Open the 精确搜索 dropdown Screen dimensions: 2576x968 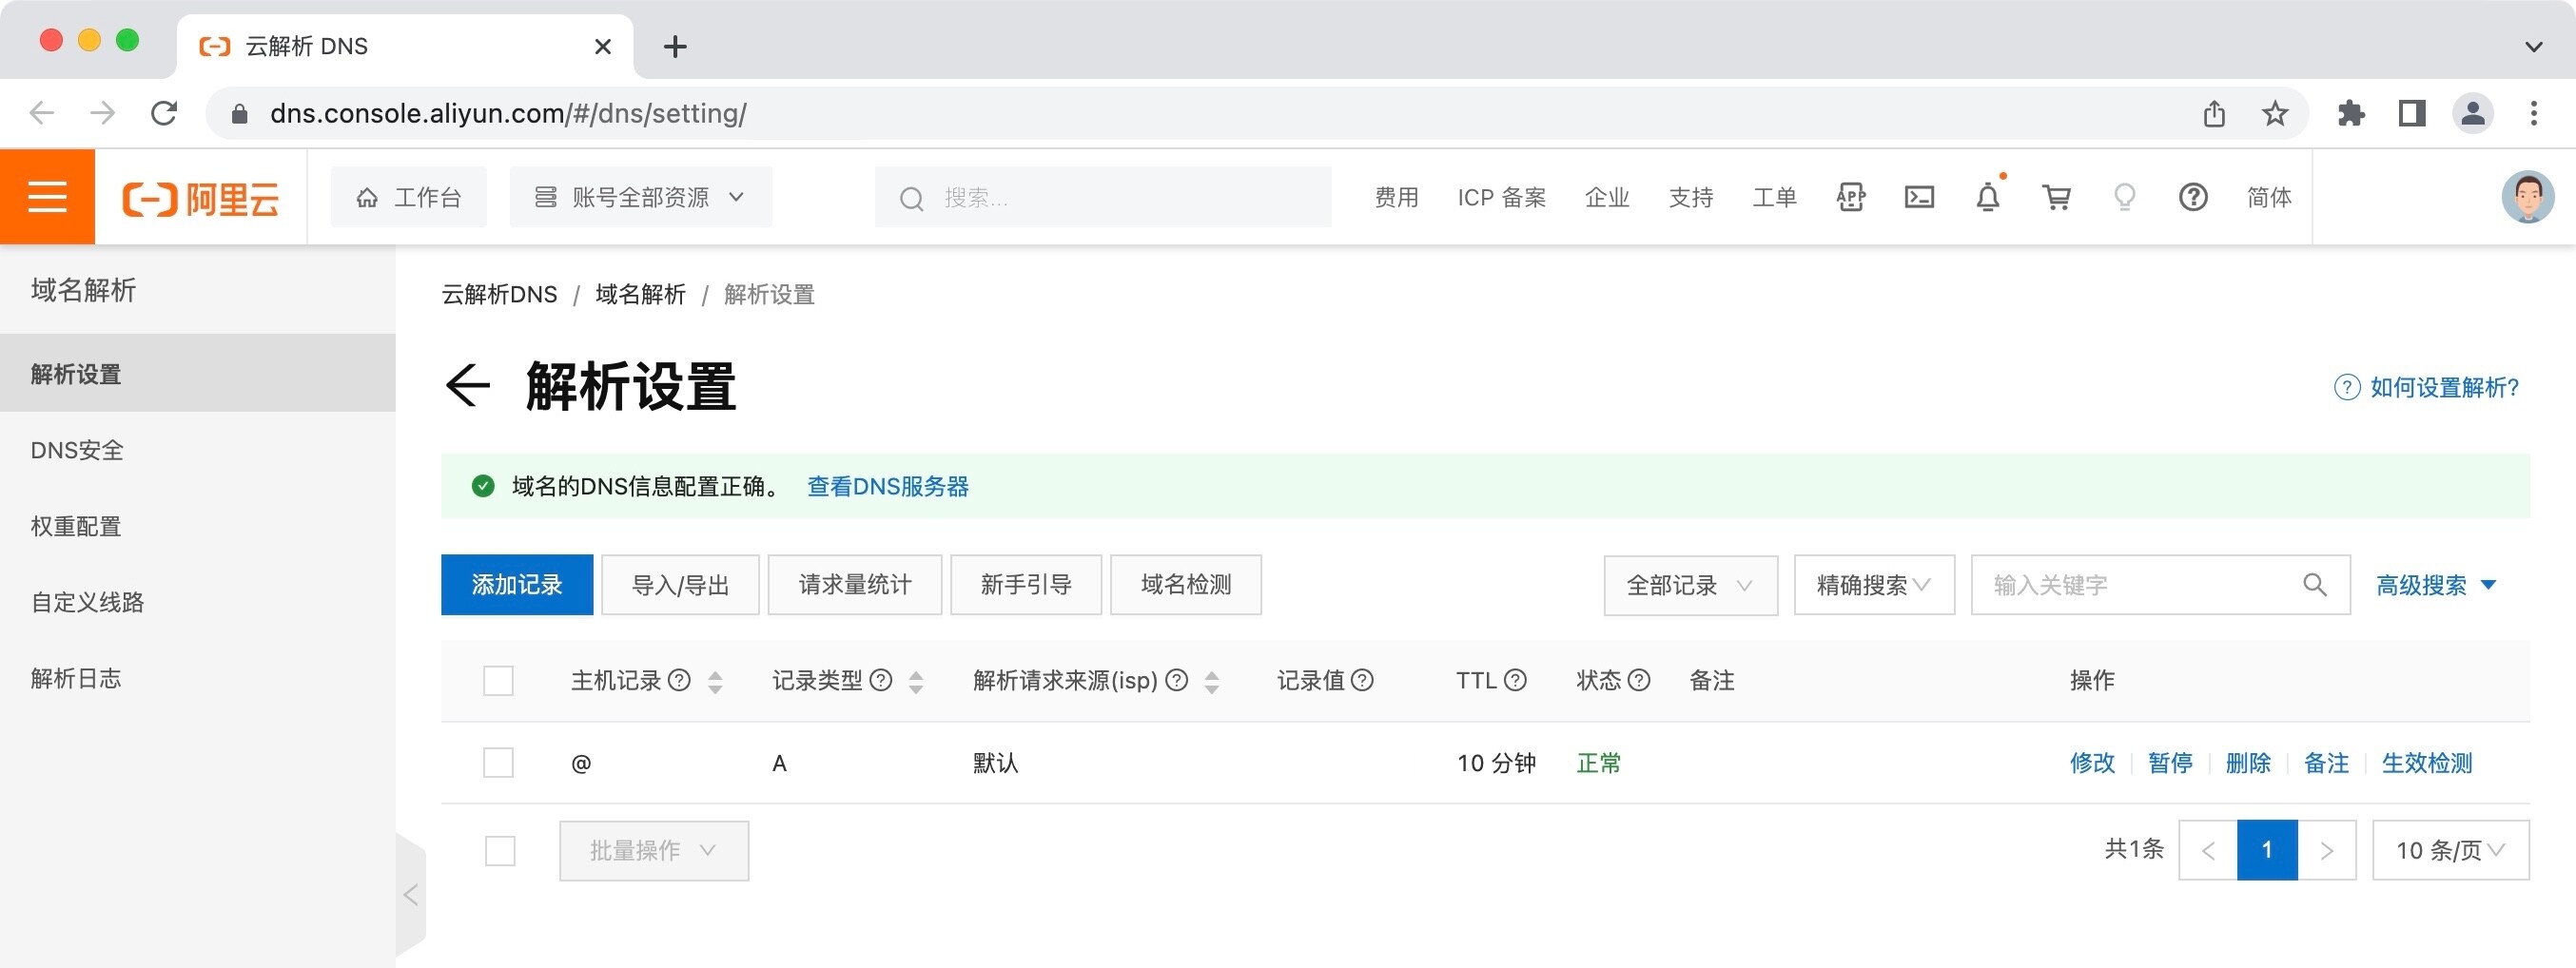coord(1874,585)
